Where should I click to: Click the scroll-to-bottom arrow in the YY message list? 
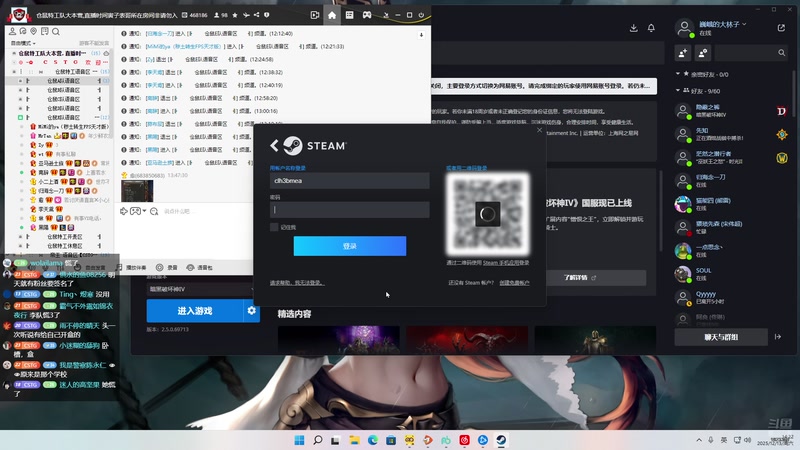click(421, 35)
